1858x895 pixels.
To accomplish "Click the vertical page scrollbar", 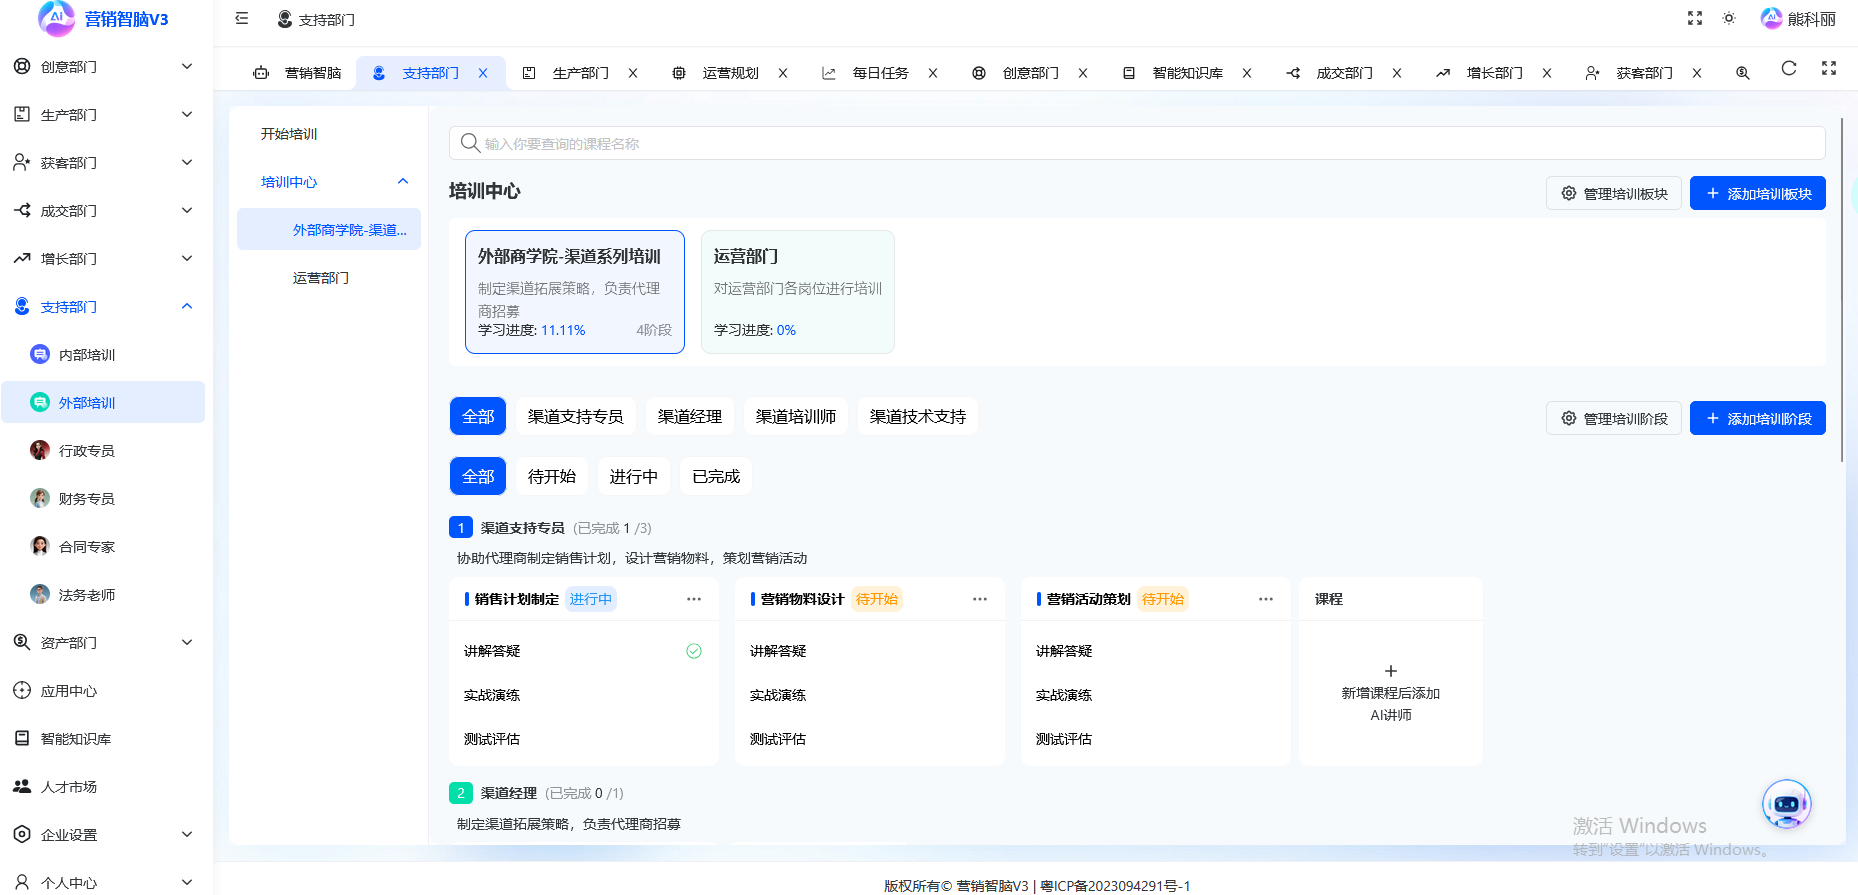I will pos(1842,290).
